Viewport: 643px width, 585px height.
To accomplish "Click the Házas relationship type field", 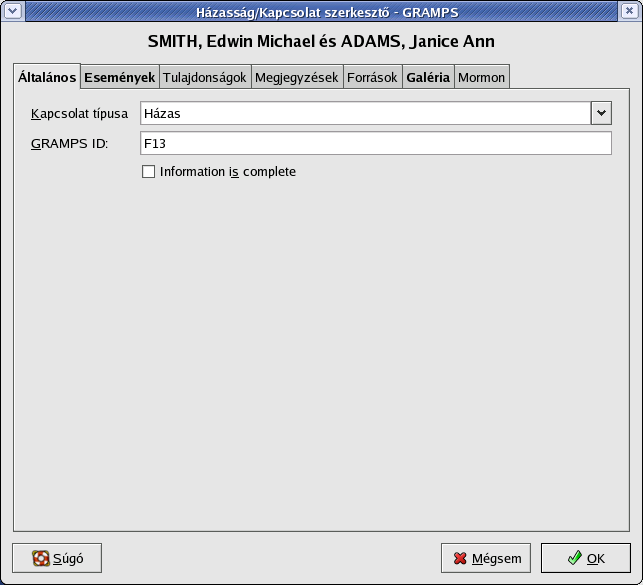I will click(365, 113).
